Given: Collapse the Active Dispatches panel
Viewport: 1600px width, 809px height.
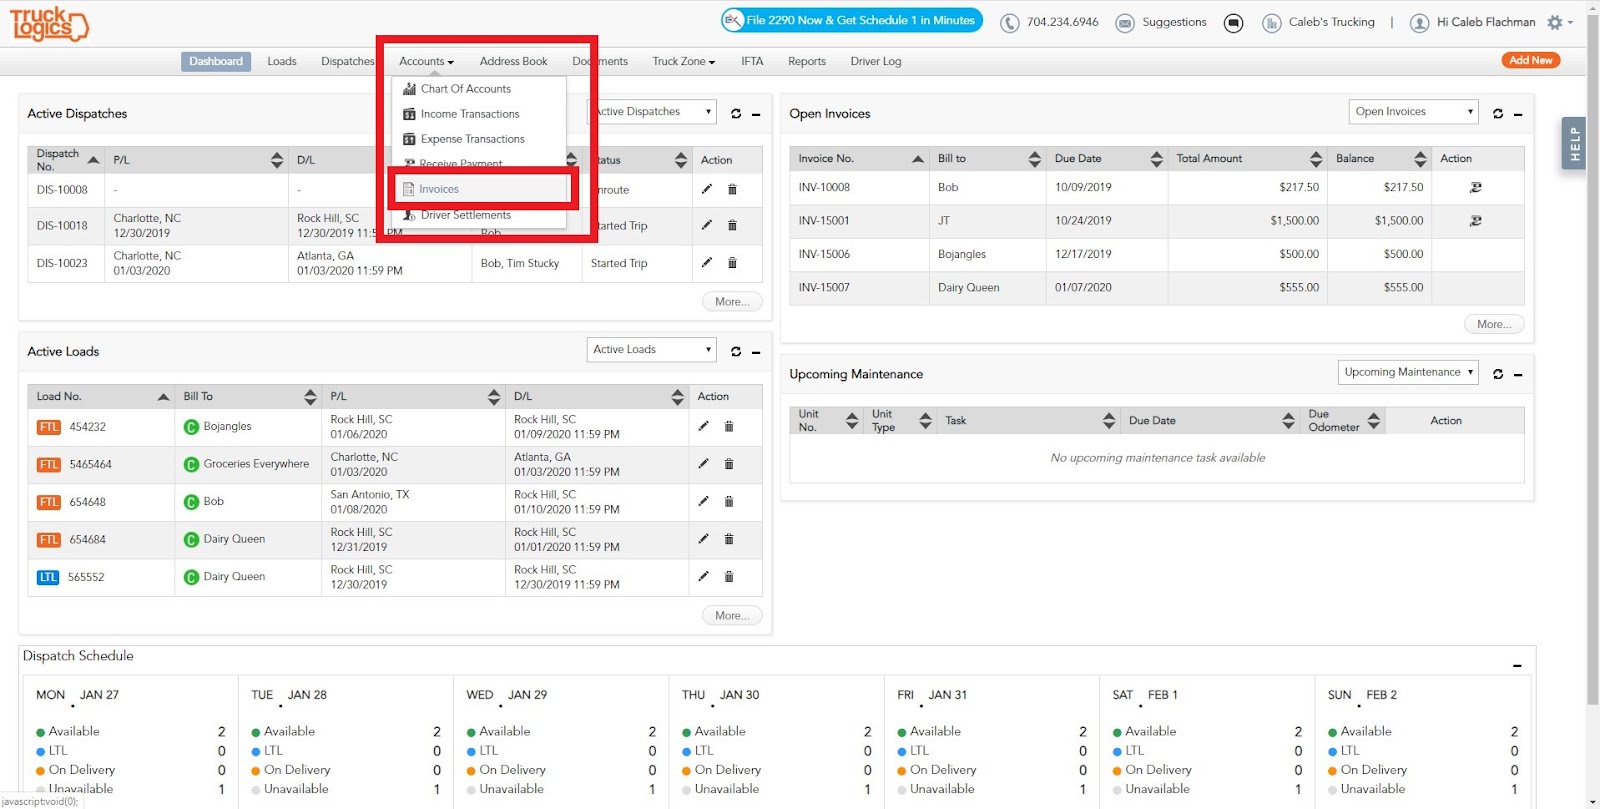Looking at the screenshot, I should click(x=756, y=114).
